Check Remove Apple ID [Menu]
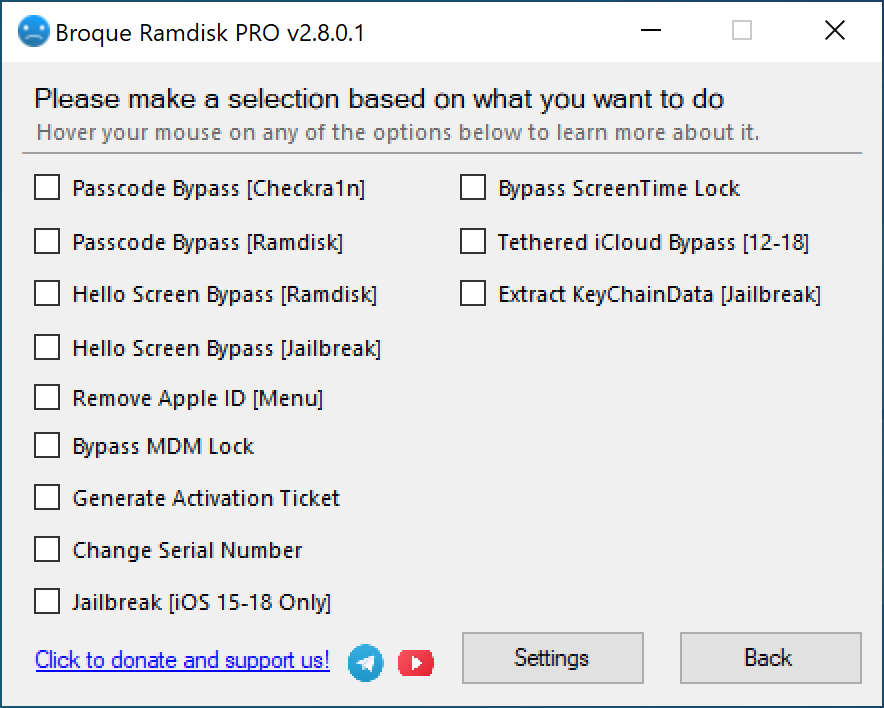This screenshot has width=884, height=708. click(47, 397)
